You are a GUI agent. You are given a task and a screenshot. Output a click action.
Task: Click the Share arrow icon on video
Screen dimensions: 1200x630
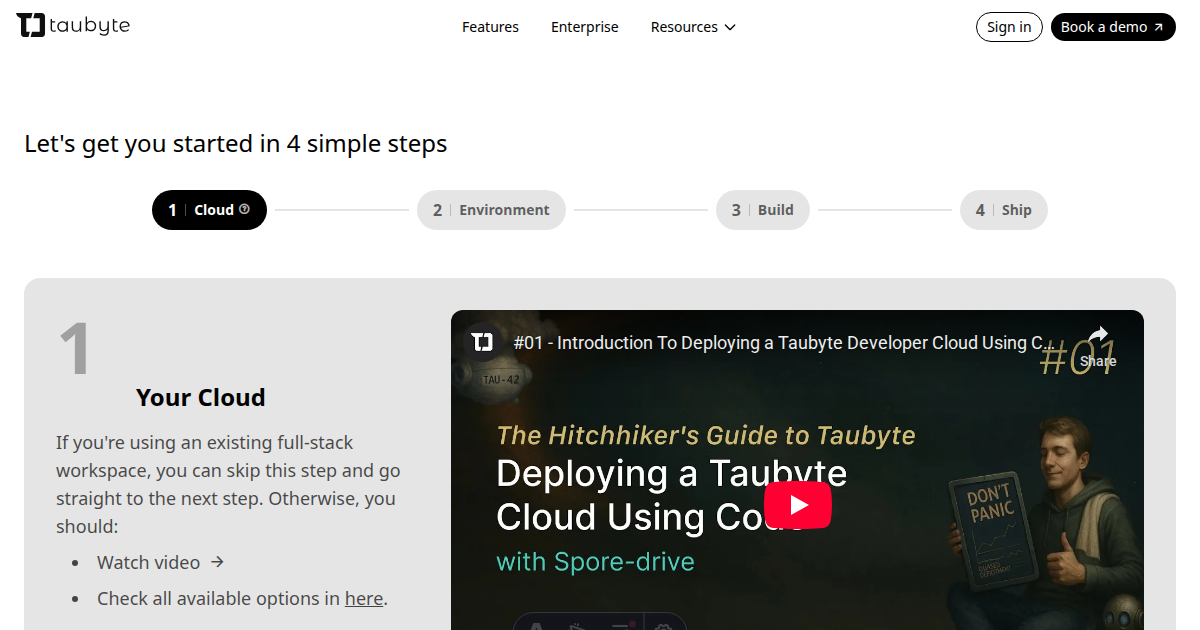[x=1098, y=337]
